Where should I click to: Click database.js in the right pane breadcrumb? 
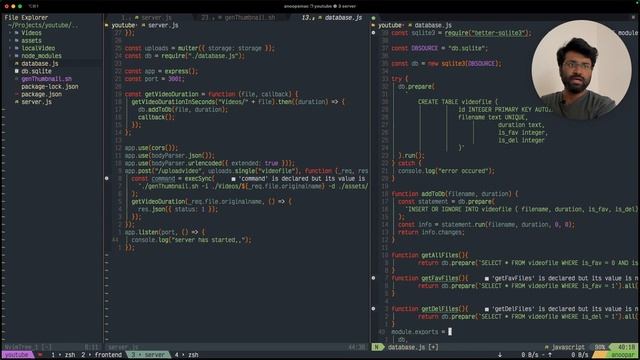click(x=433, y=25)
